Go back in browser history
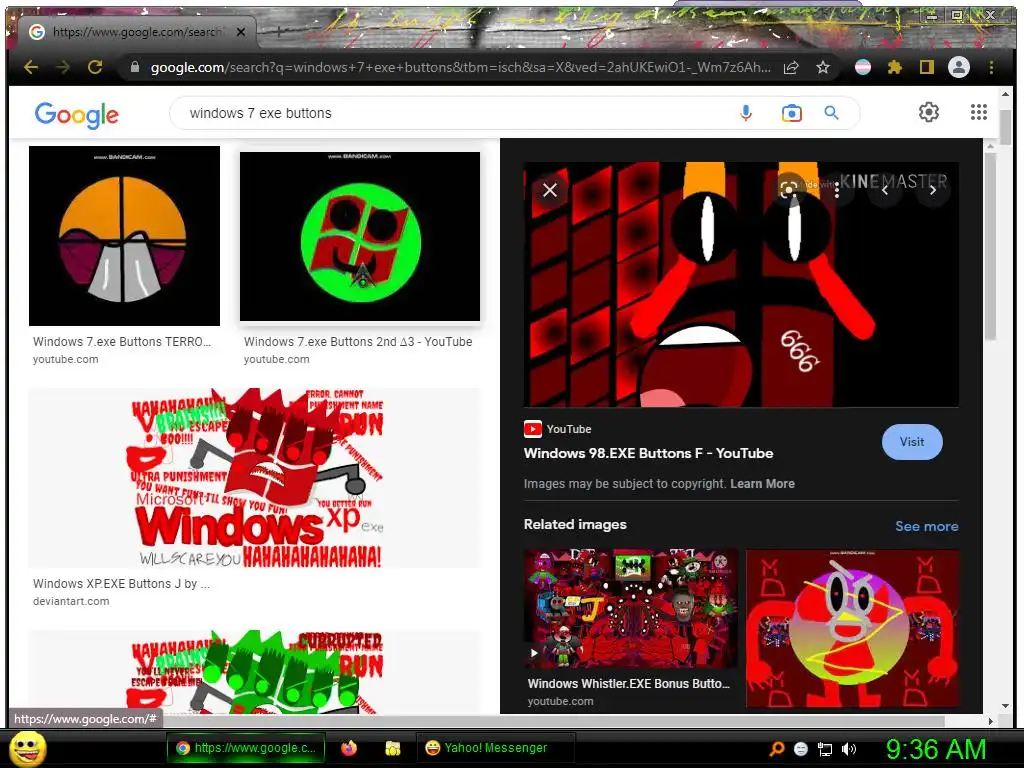This screenshot has width=1024, height=768. pos(31,67)
